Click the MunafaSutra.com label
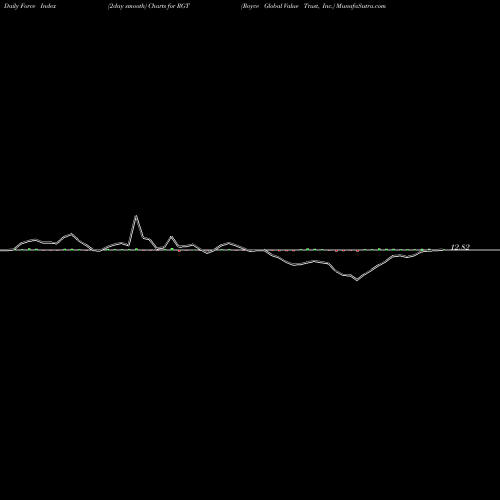 pyautogui.click(x=361, y=6)
